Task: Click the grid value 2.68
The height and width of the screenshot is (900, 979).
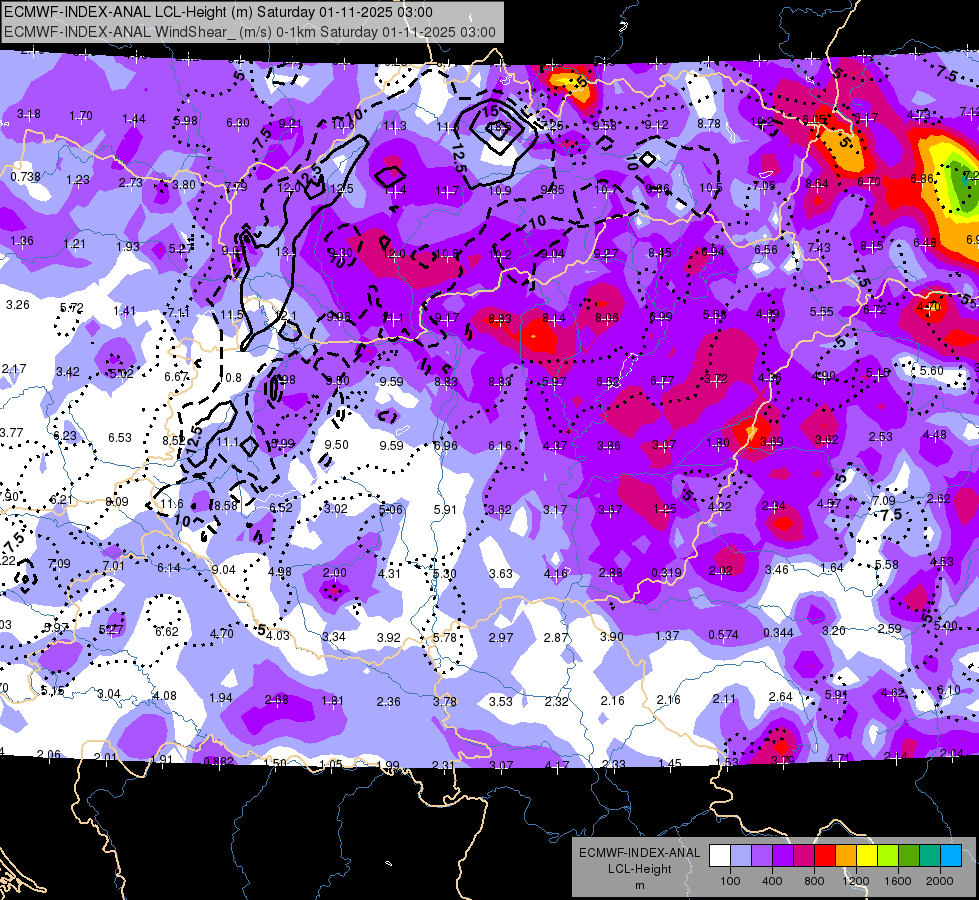Action: [x=277, y=700]
